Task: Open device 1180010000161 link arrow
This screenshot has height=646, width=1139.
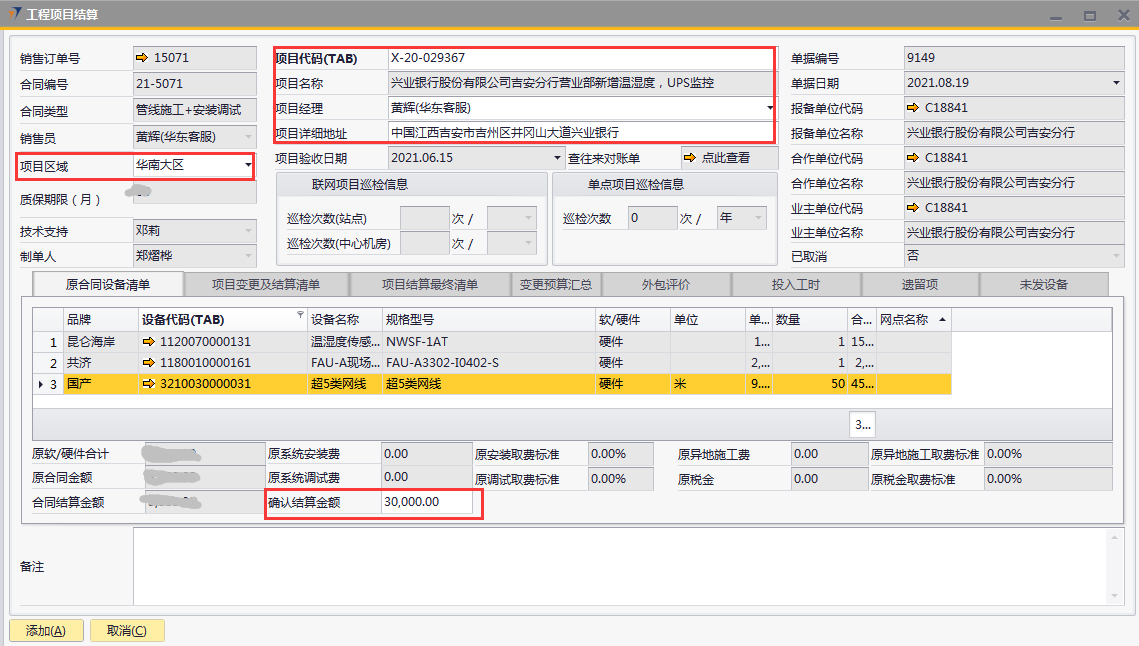Action: (149, 363)
